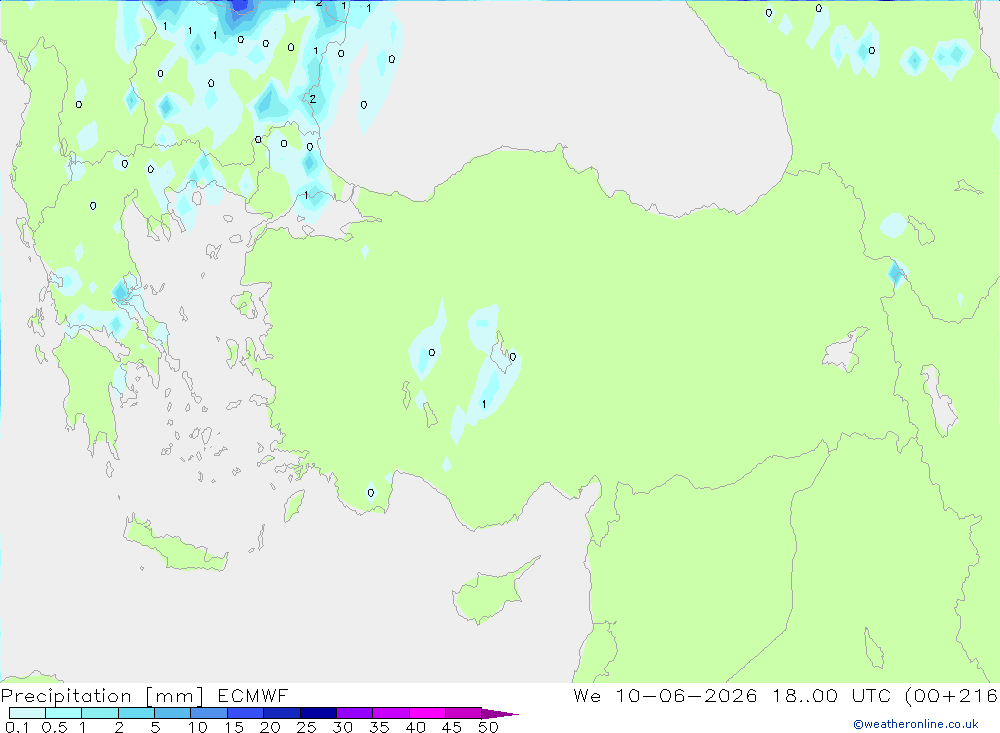The width and height of the screenshot is (1000, 733).
Task: Pick the legend swatch between 10 and 15
Action: (209, 713)
